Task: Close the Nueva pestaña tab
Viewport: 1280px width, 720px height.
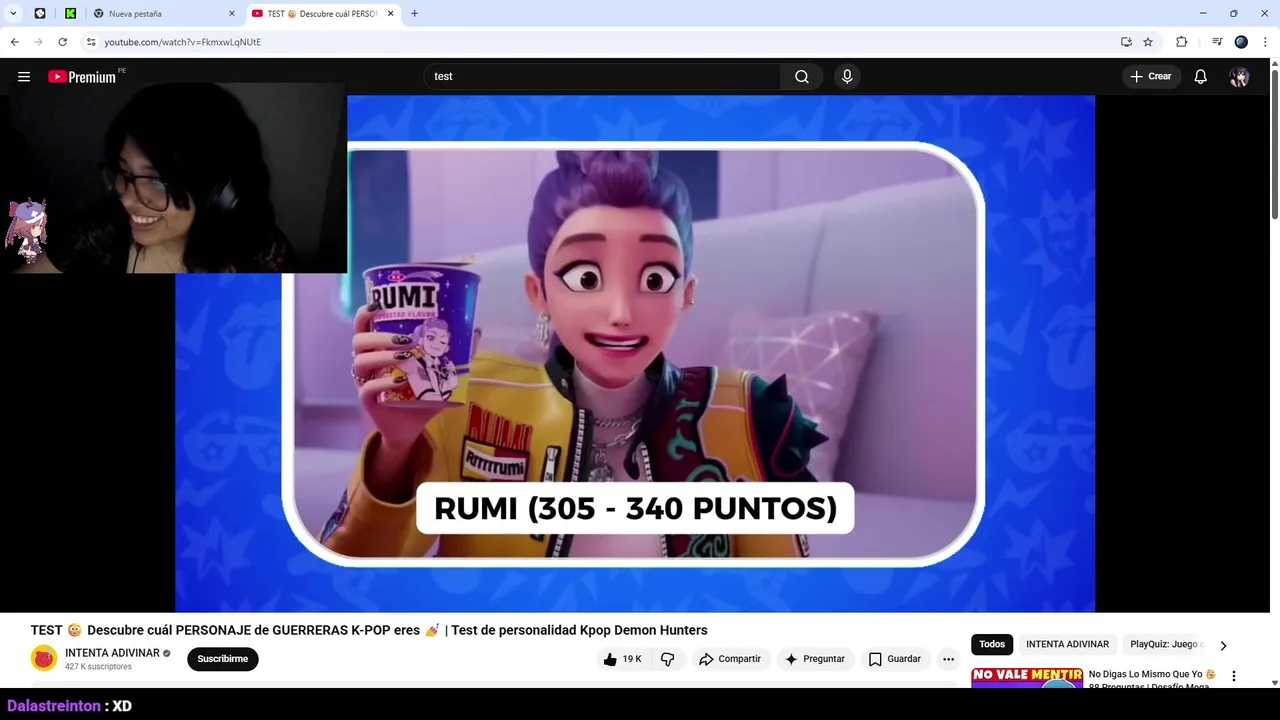Action: click(232, 14)
